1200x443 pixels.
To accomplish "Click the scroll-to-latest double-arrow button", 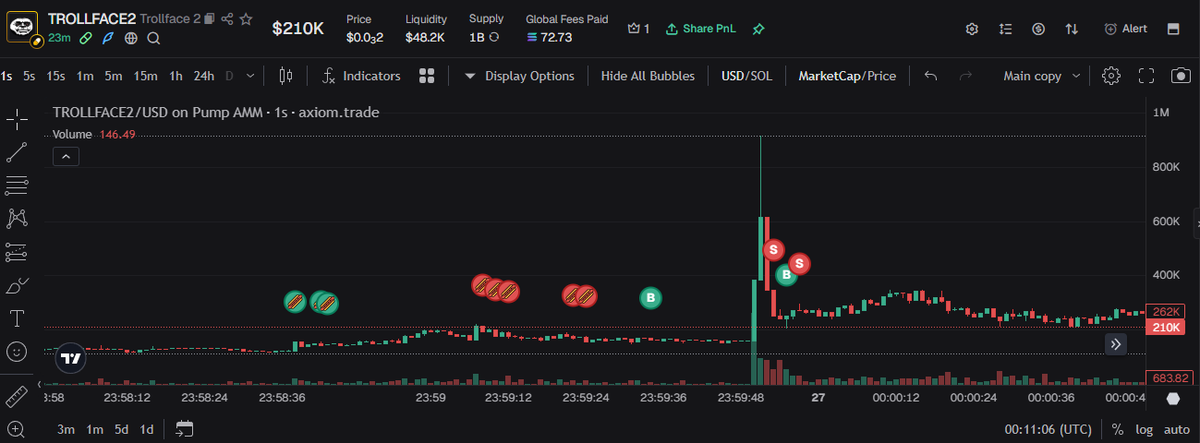I will point(1116,344).
